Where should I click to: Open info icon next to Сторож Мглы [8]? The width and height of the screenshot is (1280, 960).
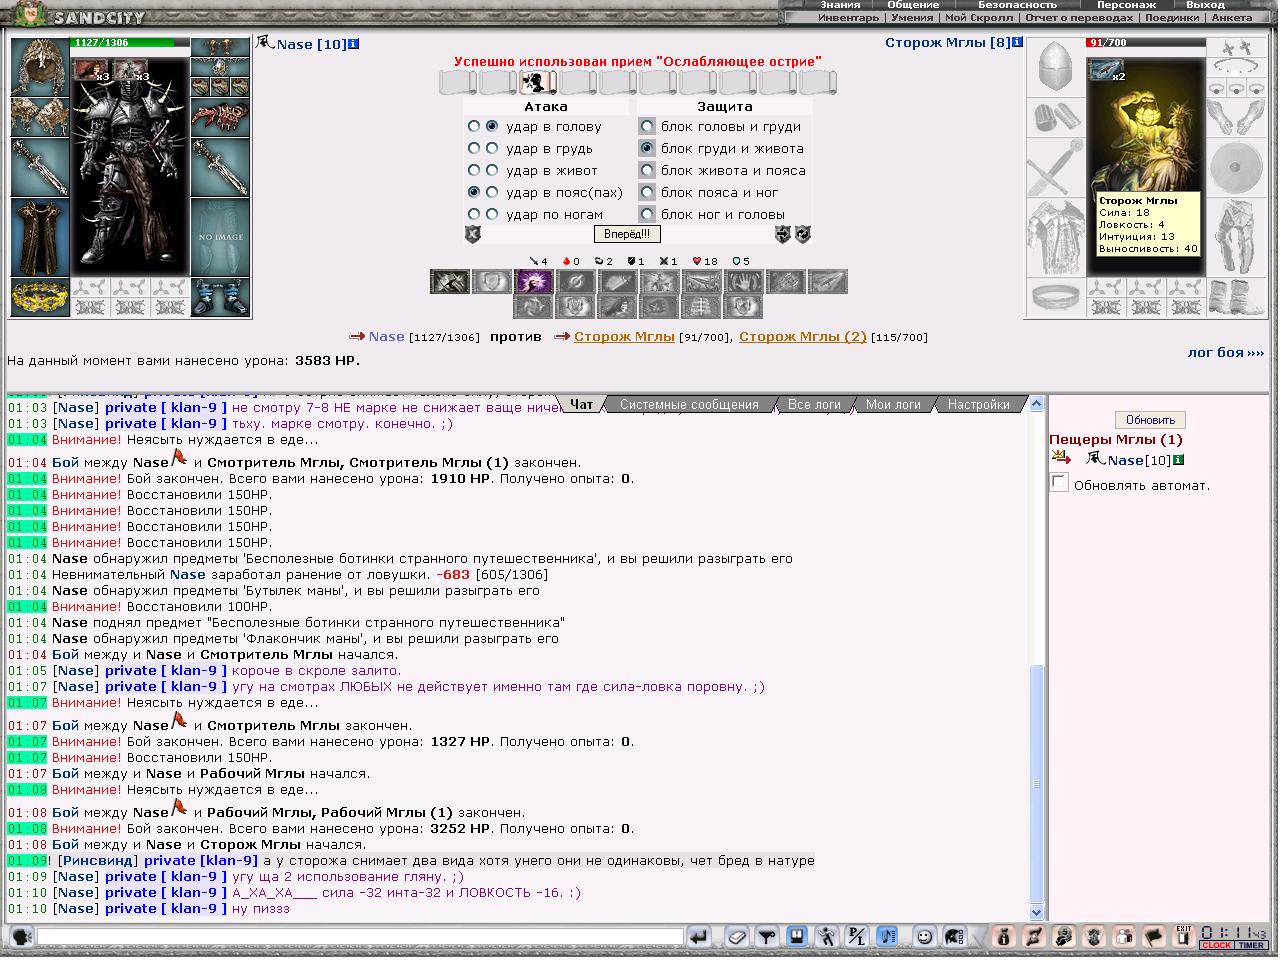pos(1018,43)
